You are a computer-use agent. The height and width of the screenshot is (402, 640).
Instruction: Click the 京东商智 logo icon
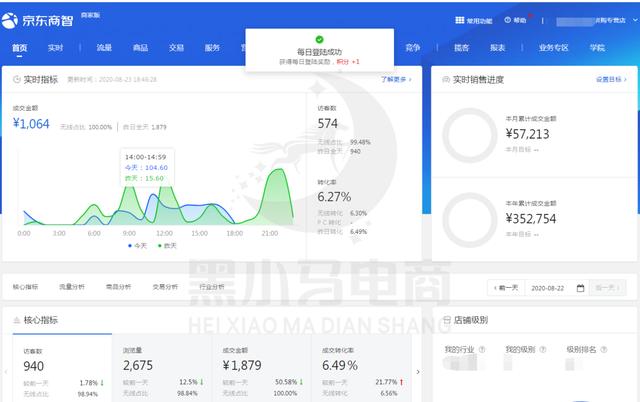pyautogui.click(x=10, y=20)
